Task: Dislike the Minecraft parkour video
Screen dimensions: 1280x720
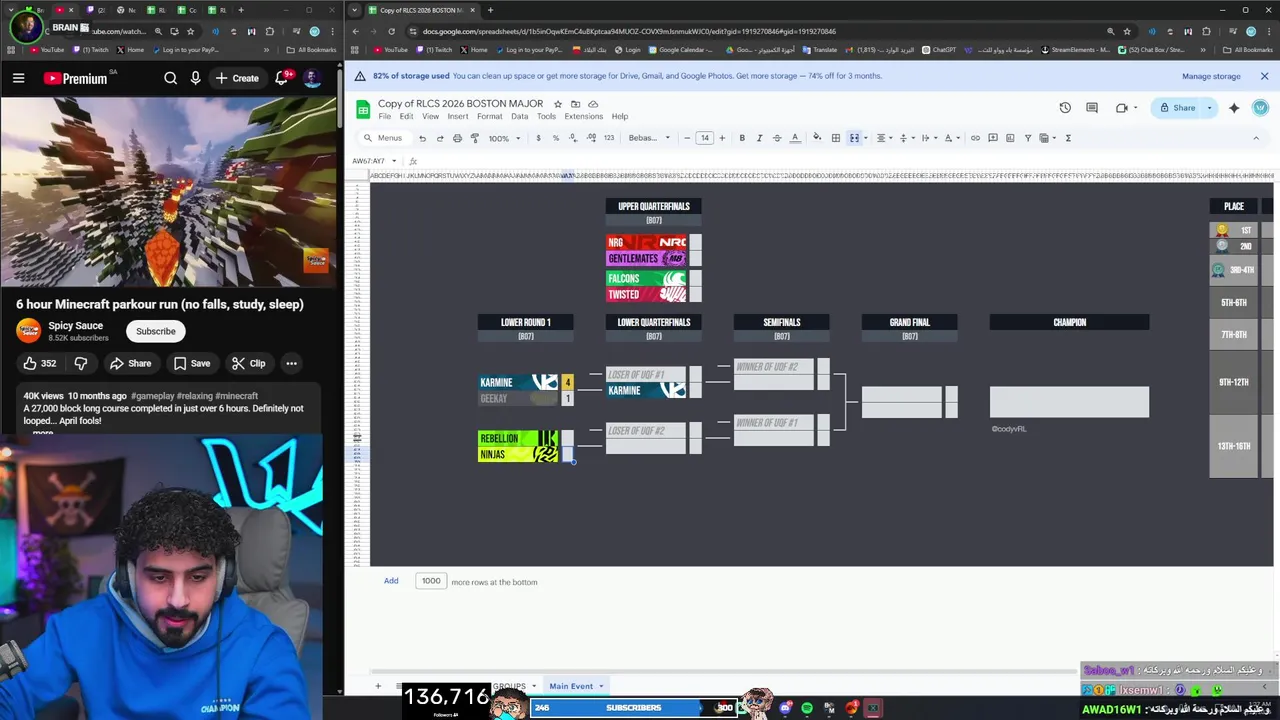Action: point(81,363)
